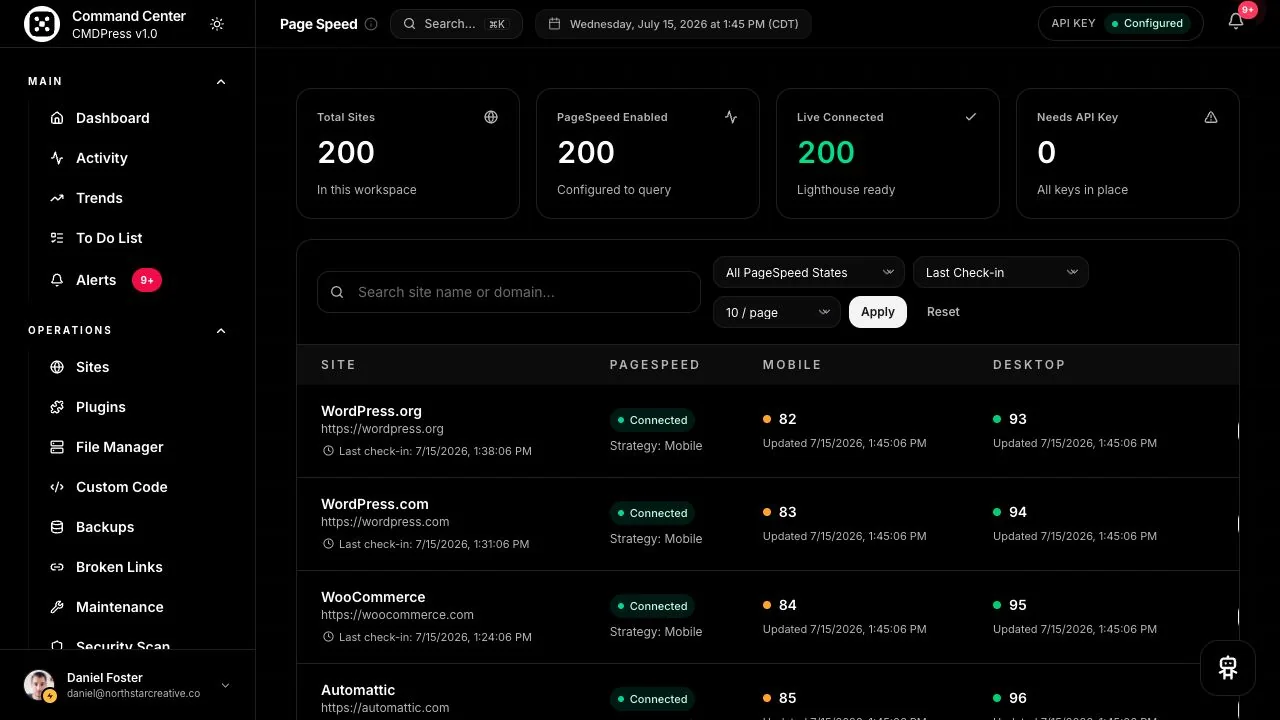Click the Alerts bell icon in sidebar
1280x720 pixels.
tap(57, 280)
